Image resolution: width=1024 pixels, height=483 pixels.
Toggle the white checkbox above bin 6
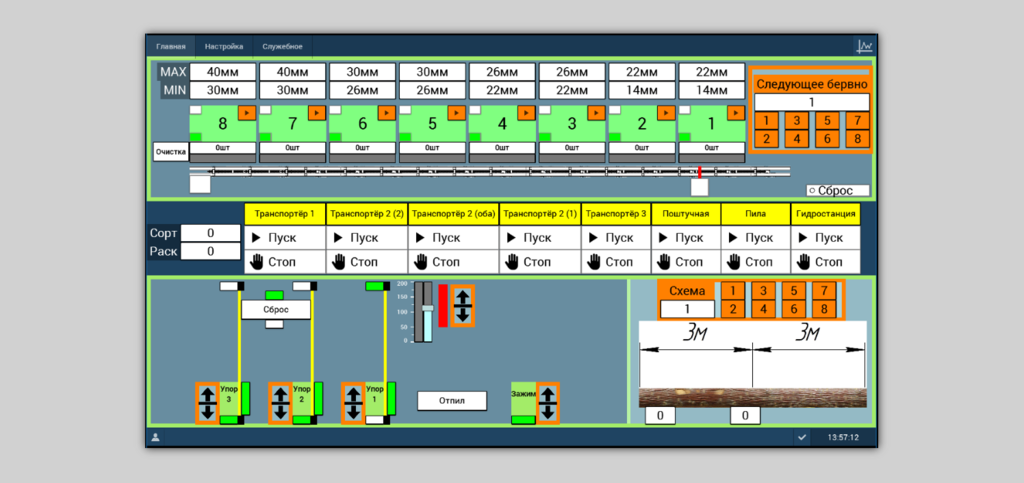point(335,110)
